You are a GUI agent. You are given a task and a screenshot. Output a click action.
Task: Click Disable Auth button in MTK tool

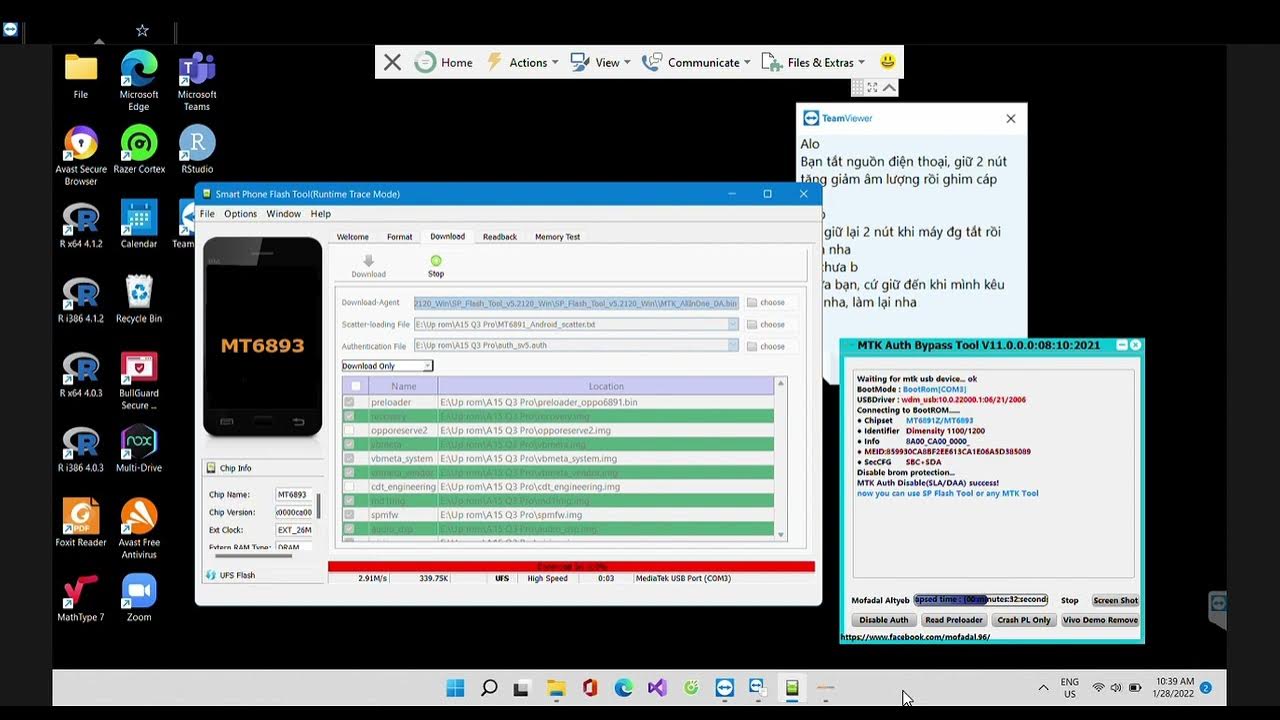click(884, 620)
